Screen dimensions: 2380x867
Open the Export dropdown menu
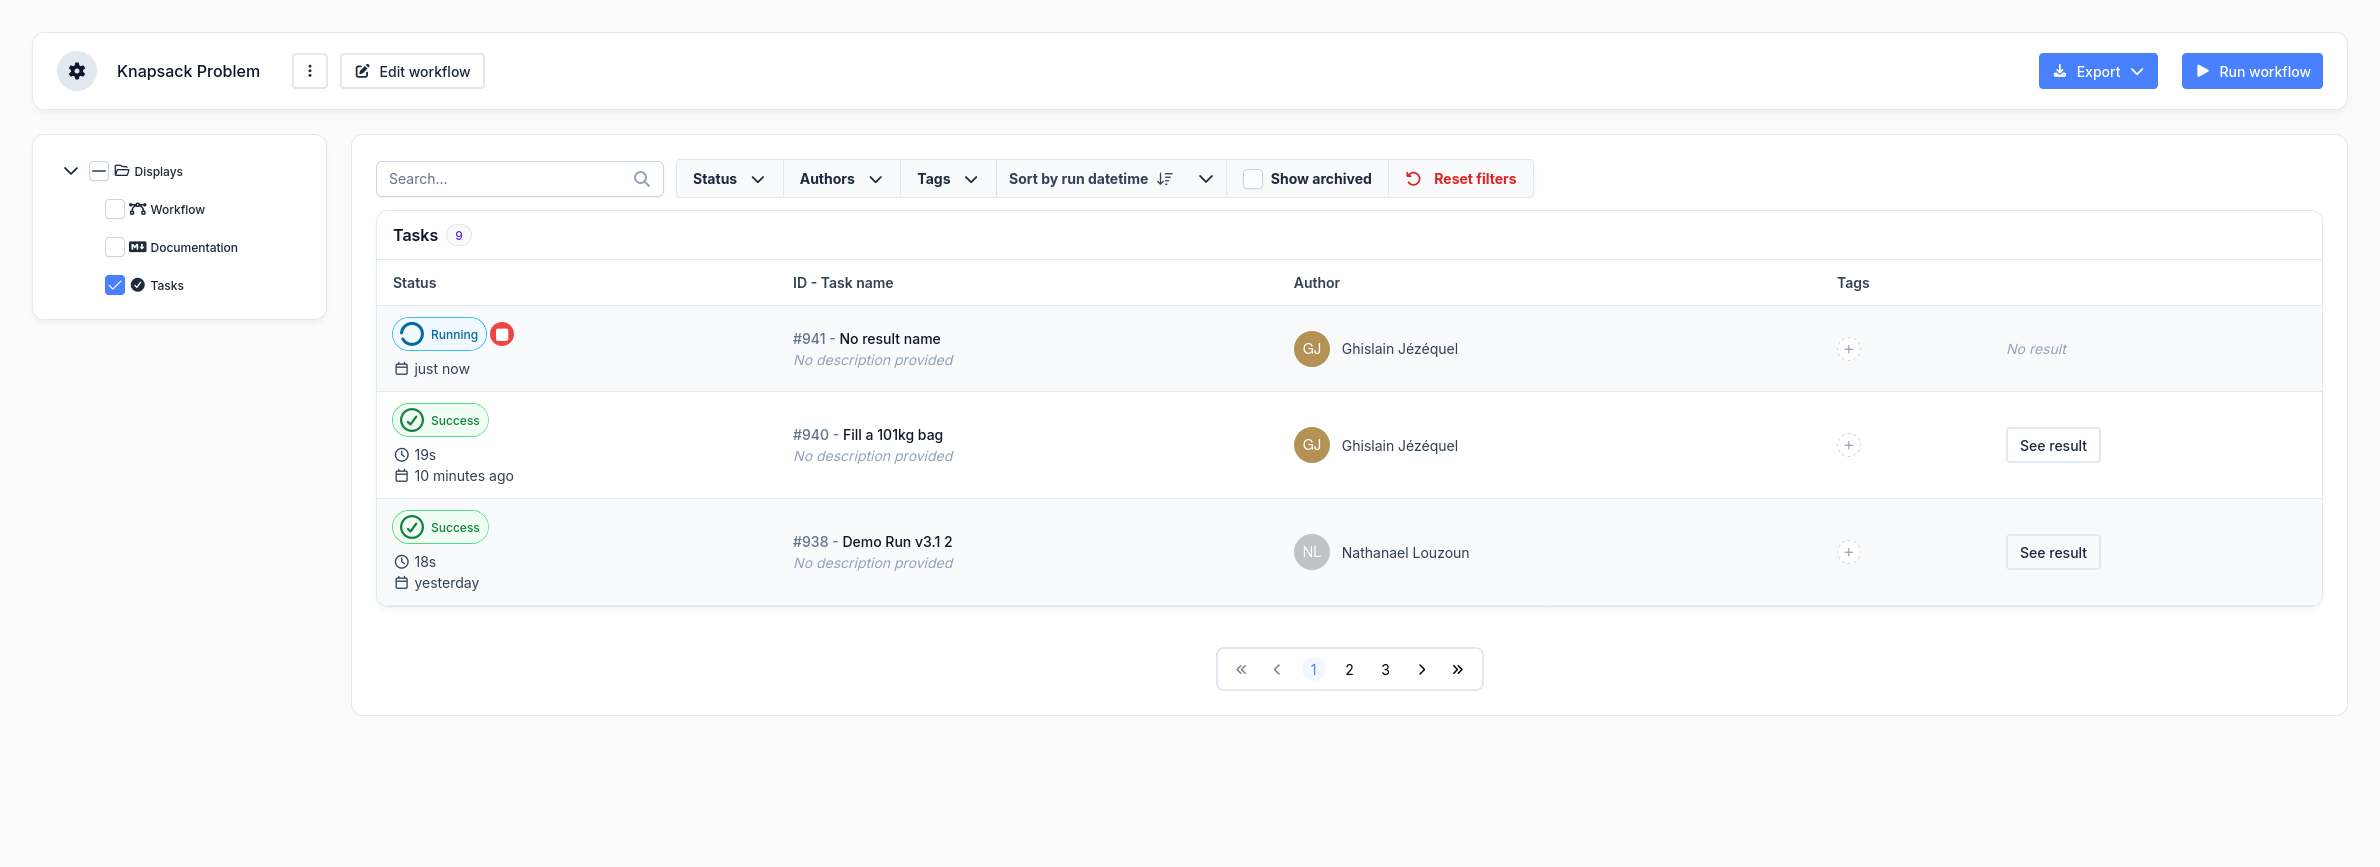[x=2097, y=71]
